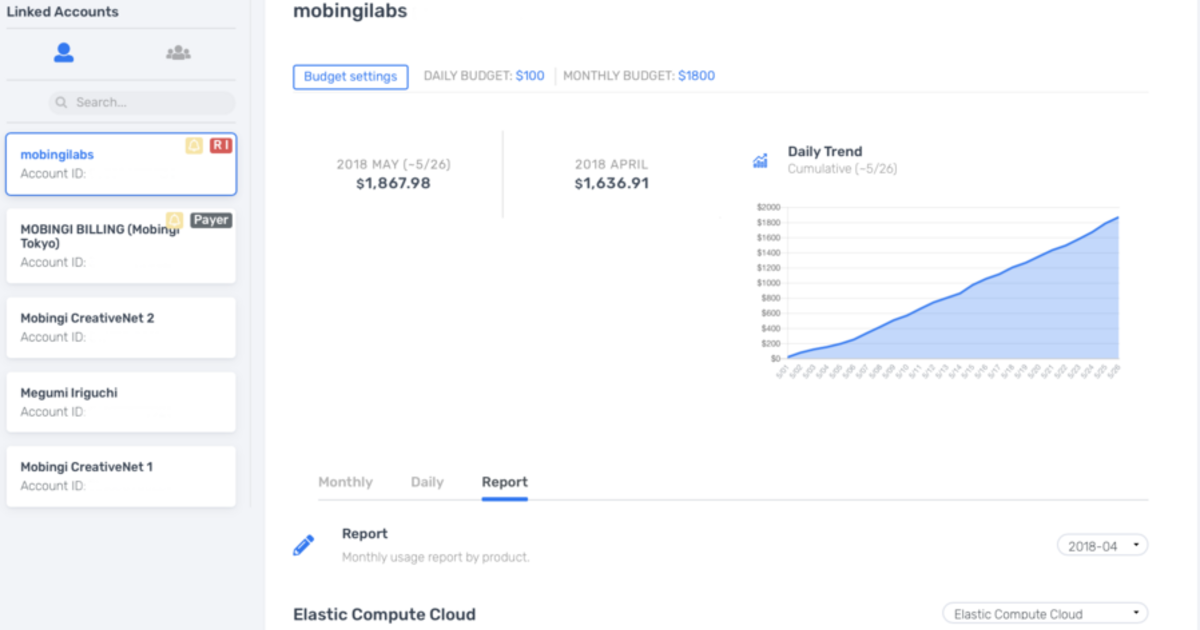Expand the Elastic Compute Cloud product dropdown

tap(1045, 614)
